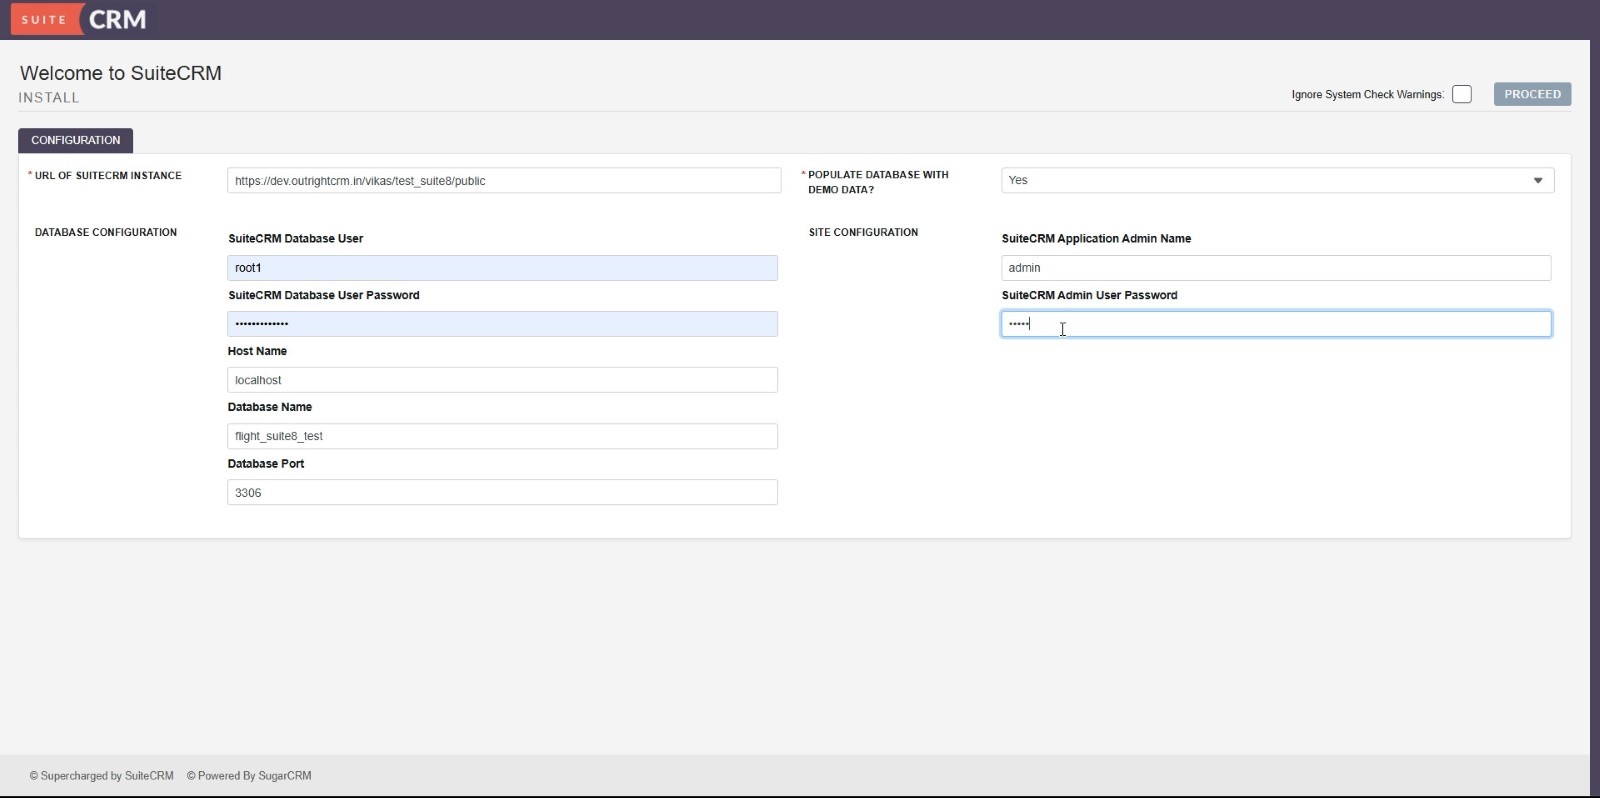
Task: Click the PROCEED button
Action: (1532, 94)
